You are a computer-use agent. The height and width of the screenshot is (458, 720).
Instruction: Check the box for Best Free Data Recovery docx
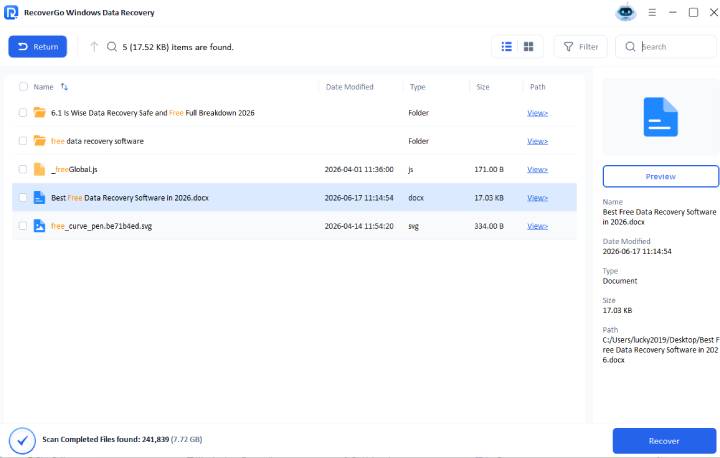click(22, 198)
